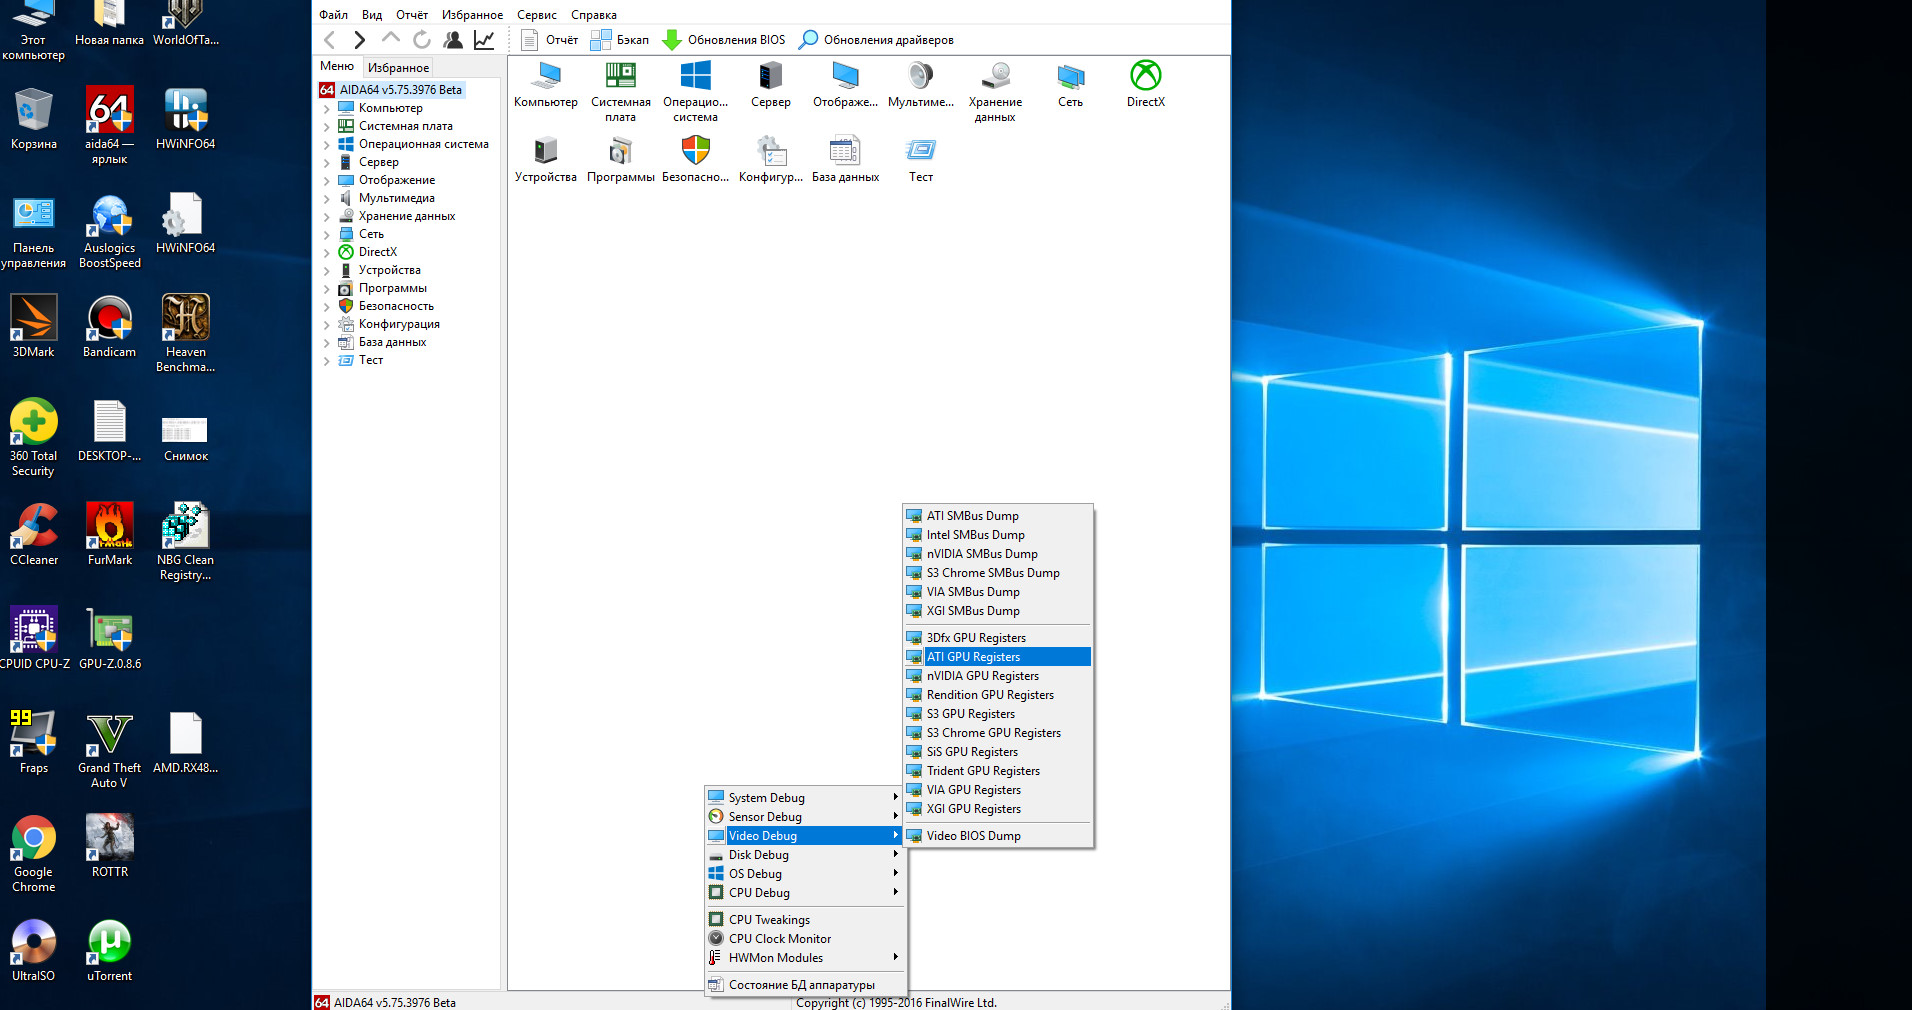
Task: Switch to the Избранное tab in sidebar
Action: tap(398, 68)
